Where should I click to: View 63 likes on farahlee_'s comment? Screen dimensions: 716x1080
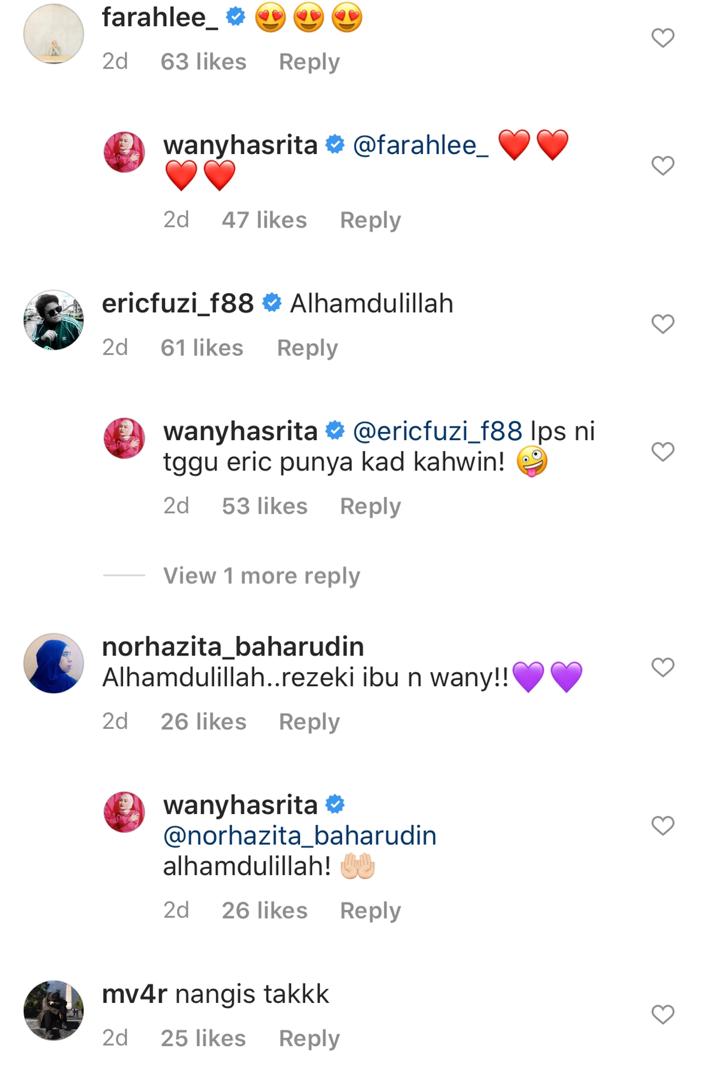(x=203, y=62)
